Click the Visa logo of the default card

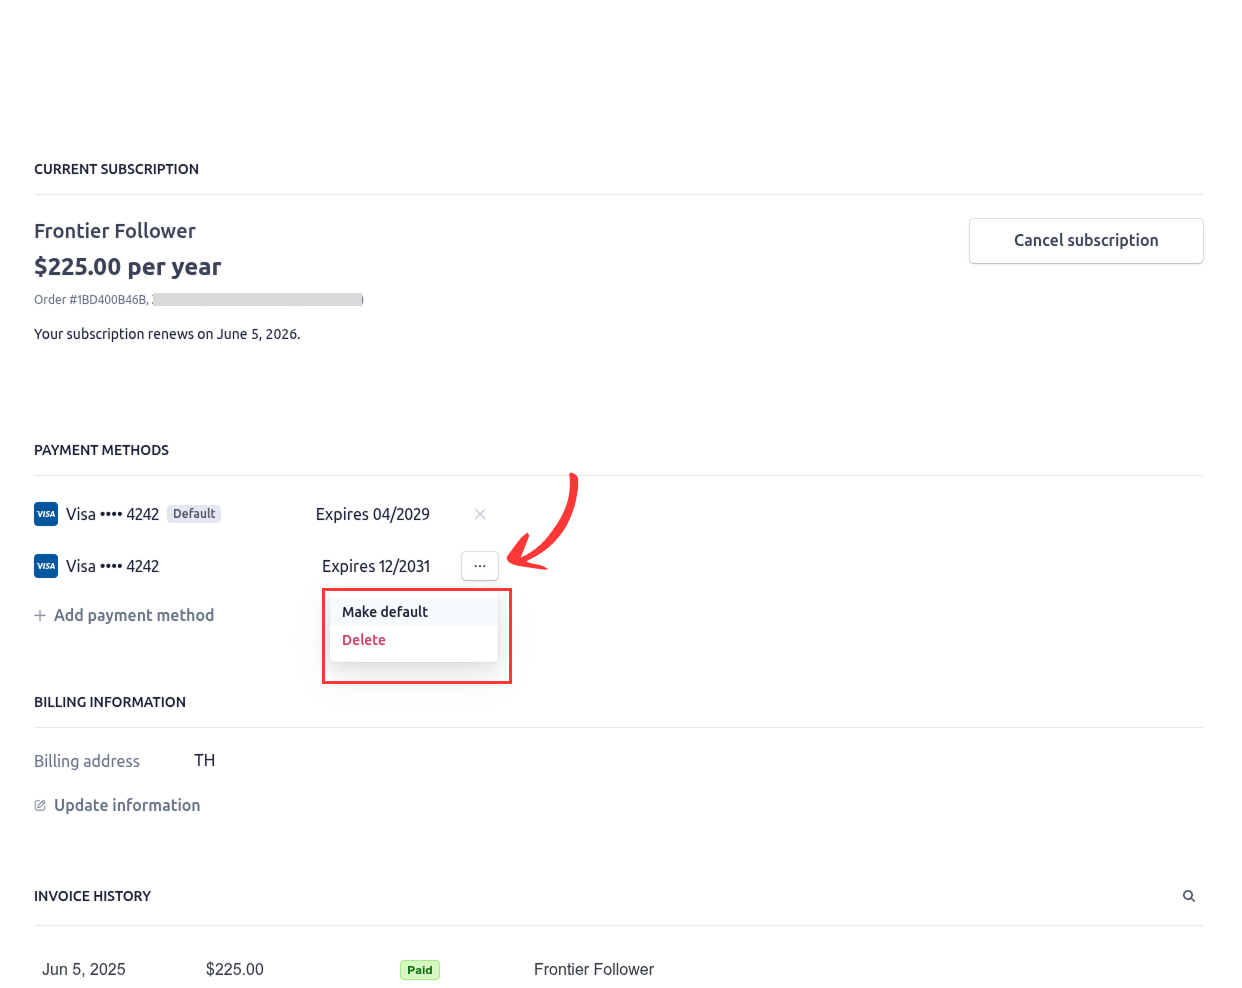(x=46, y=514)
